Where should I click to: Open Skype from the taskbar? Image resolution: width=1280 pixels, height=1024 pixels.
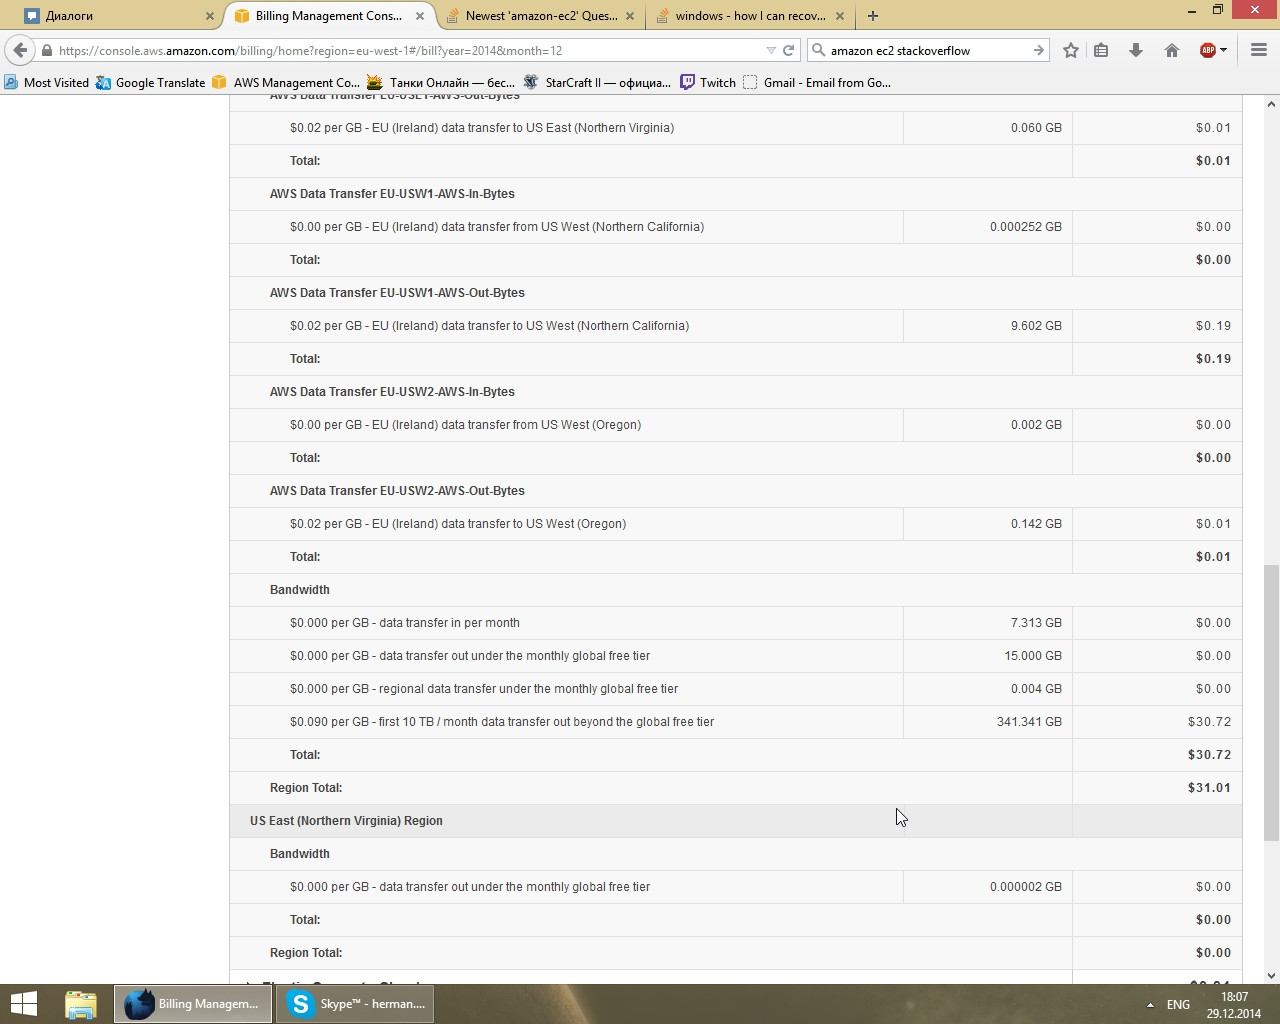pyautogui.click(x=355, y=1004)
